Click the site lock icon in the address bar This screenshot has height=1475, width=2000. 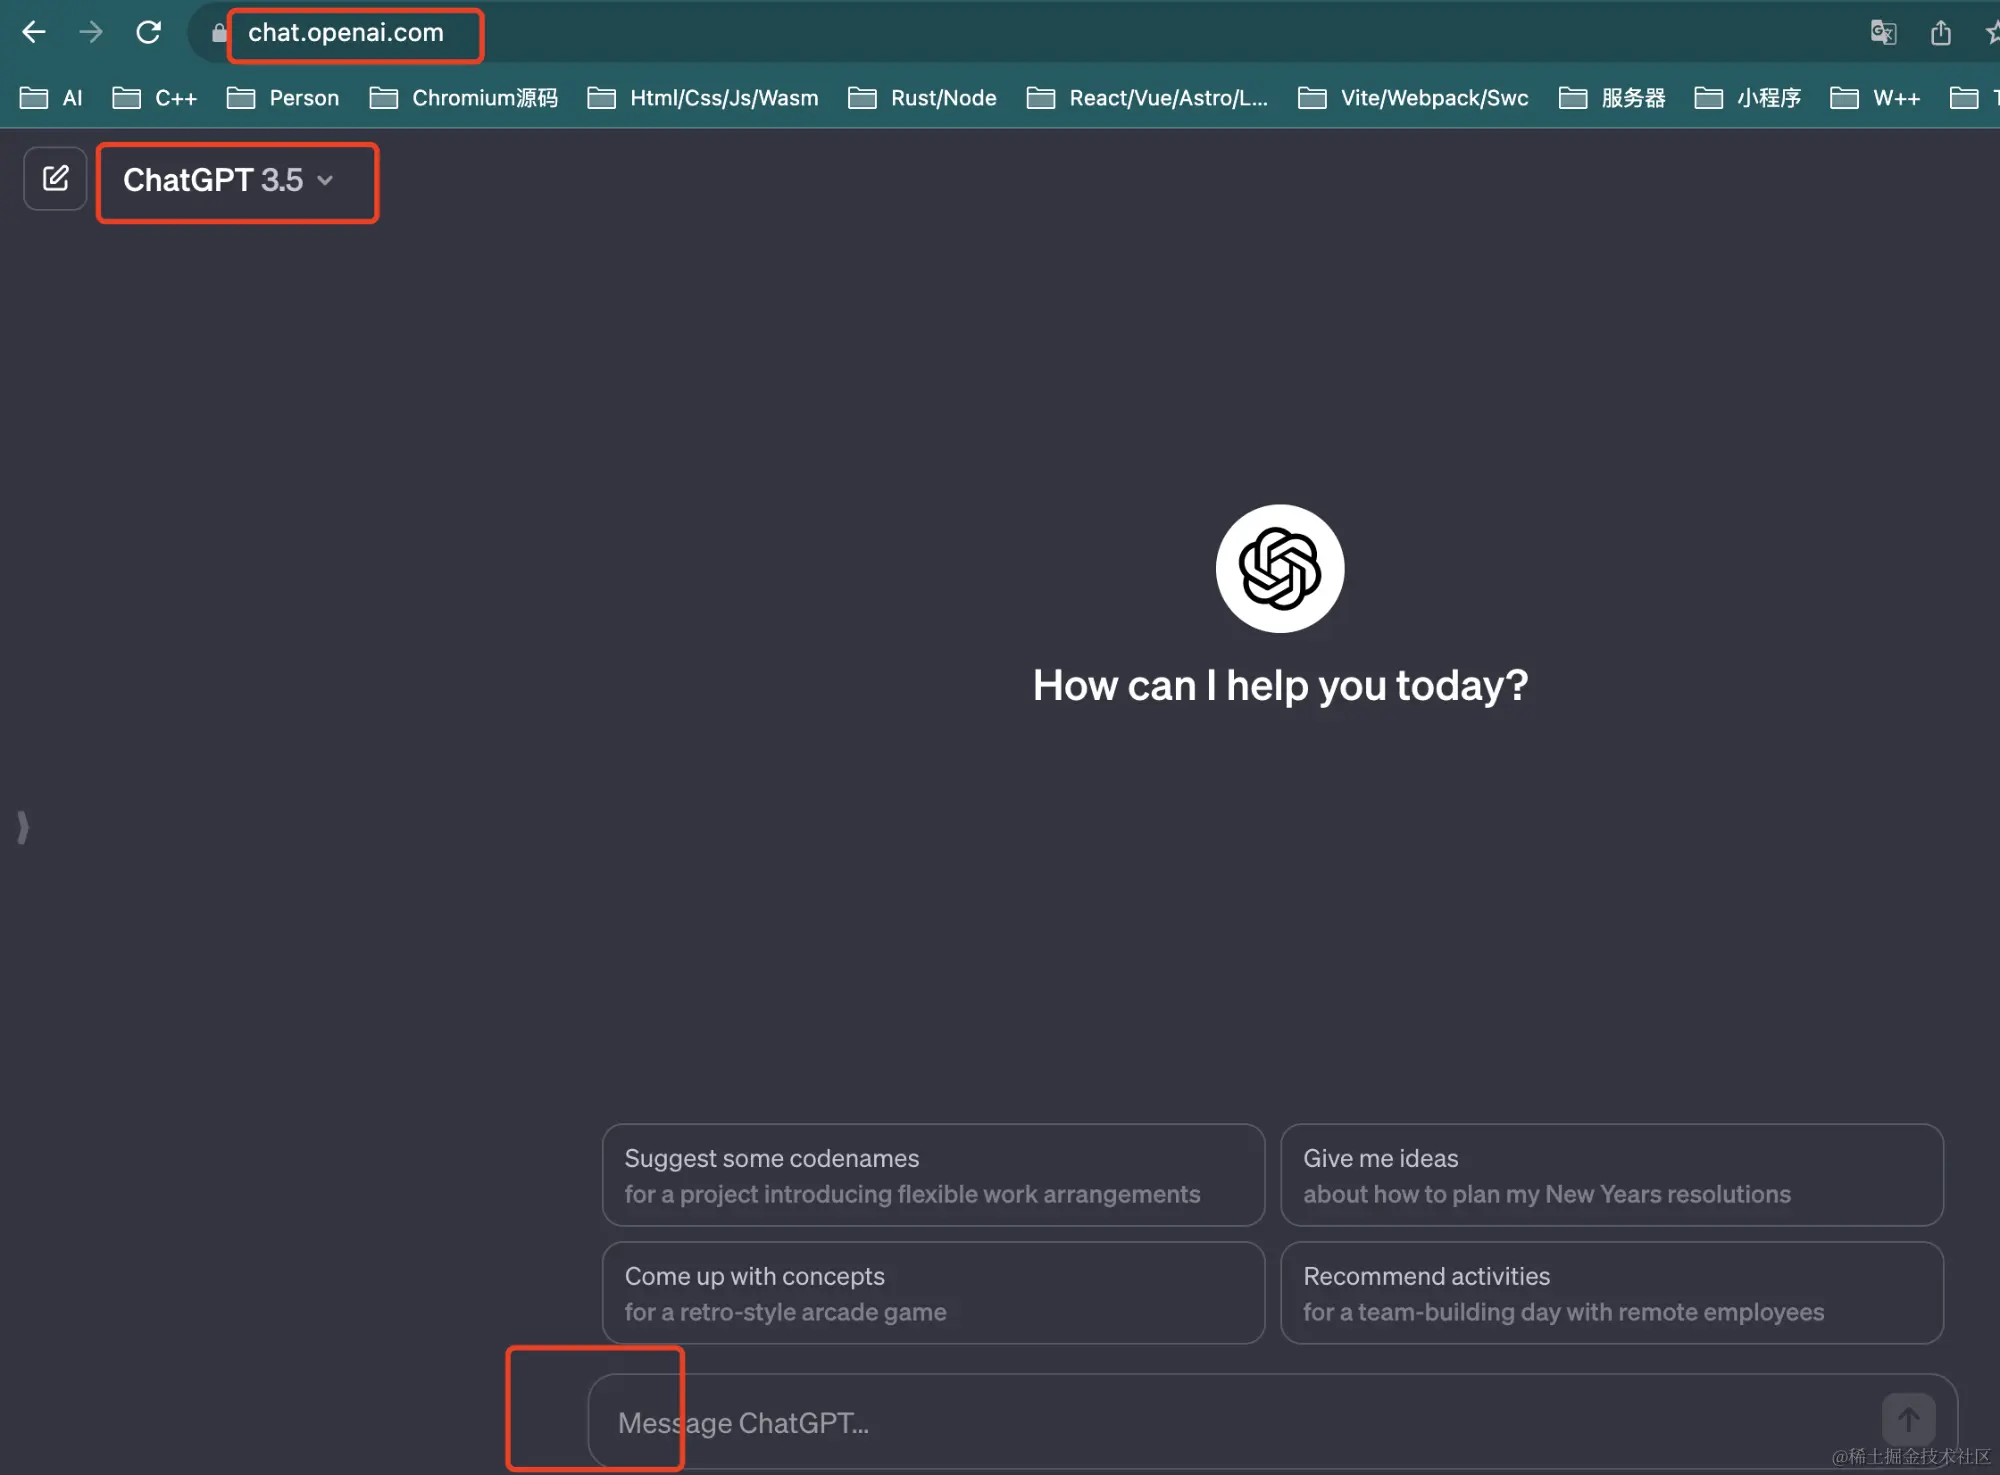coord(219,33)
